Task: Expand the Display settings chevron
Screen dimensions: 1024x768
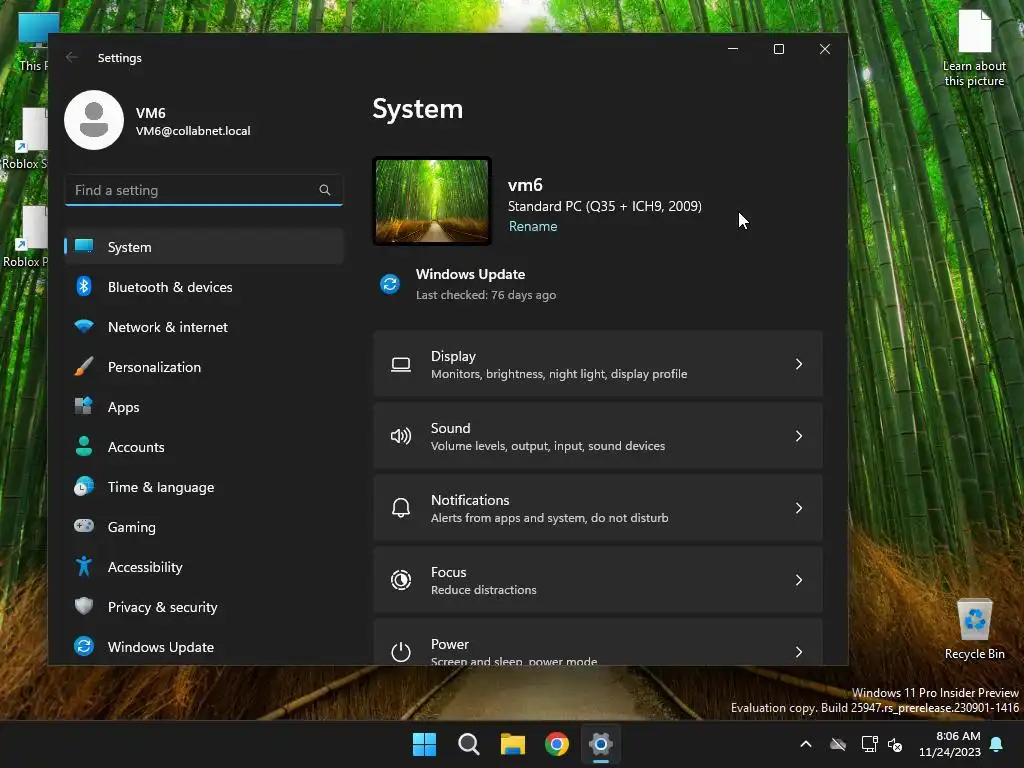Action: pyautogui.click(x=799, y=364)
